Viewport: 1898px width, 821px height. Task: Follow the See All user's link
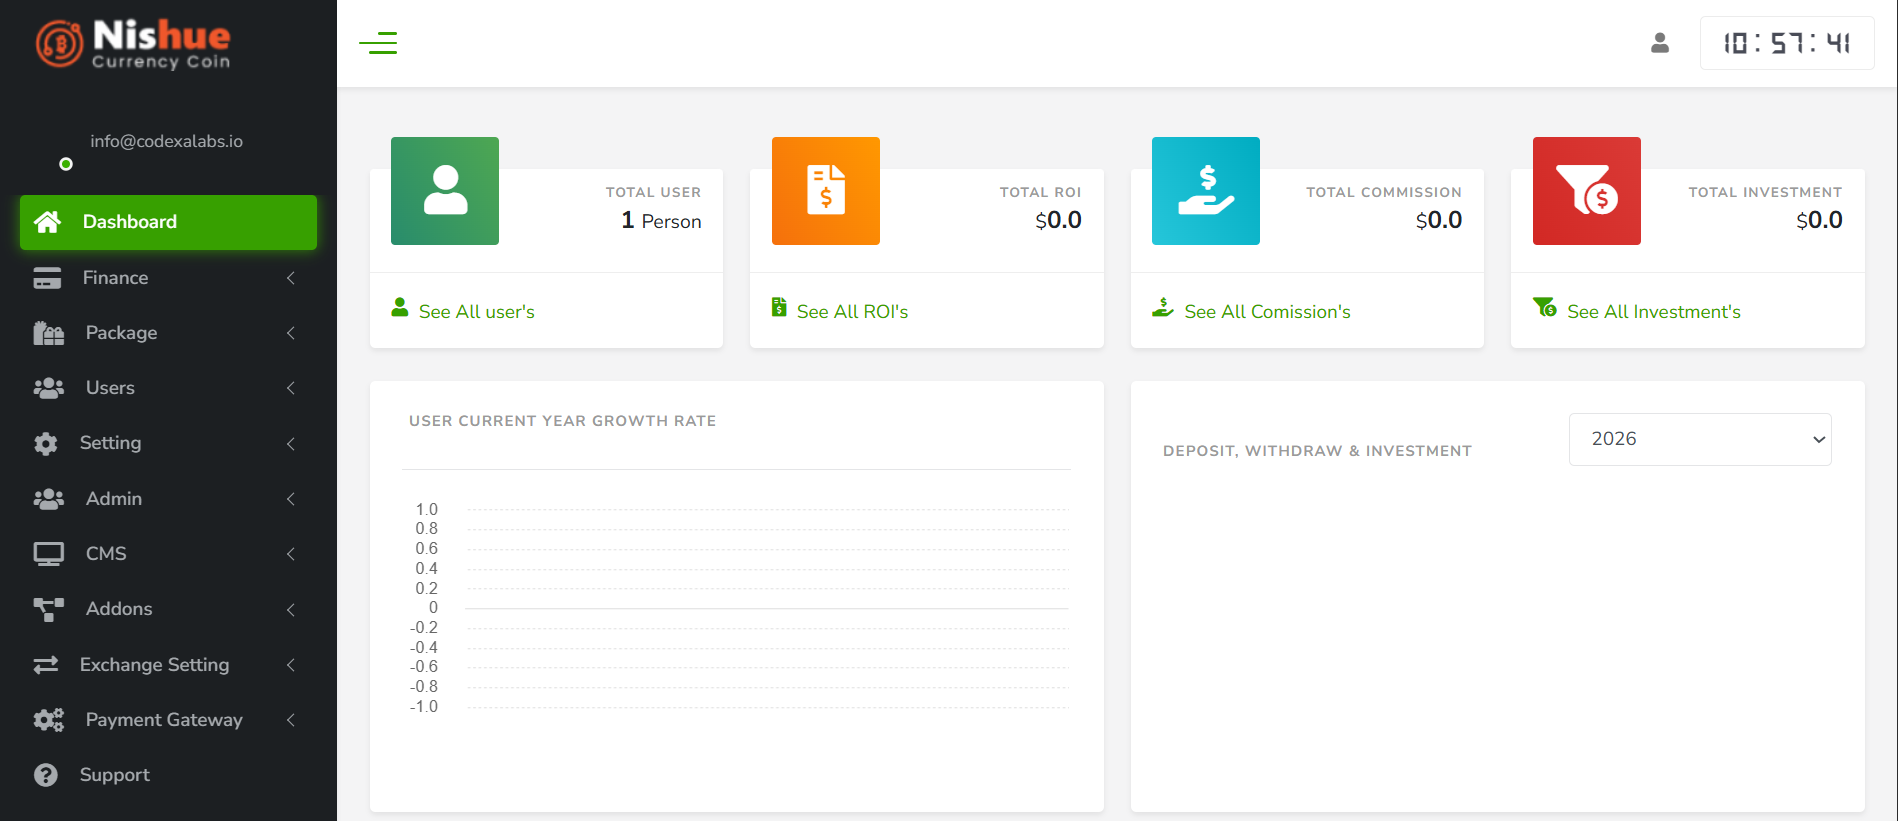476,312
